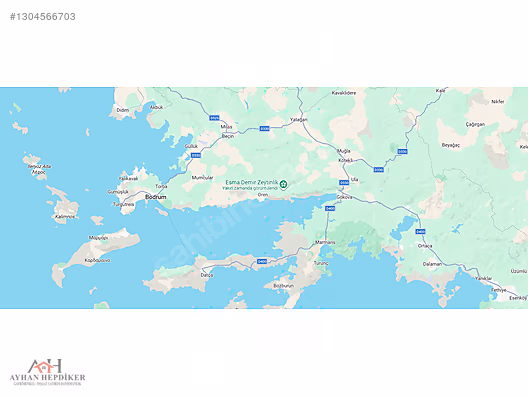Click the Muğla city label
The width and height of the screenshot is (528, 396).
pyautogui.click(x=344, y=151)
